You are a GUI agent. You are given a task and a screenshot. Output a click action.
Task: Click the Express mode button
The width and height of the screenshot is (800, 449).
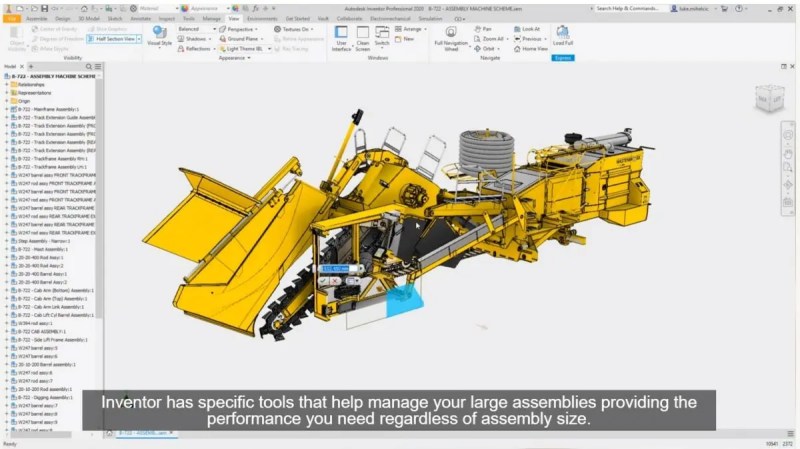(x=563, y=58)
